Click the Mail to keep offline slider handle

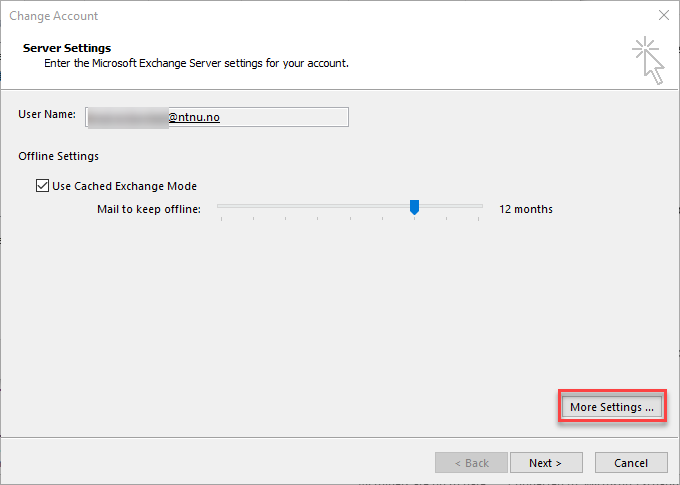point(415,207)
